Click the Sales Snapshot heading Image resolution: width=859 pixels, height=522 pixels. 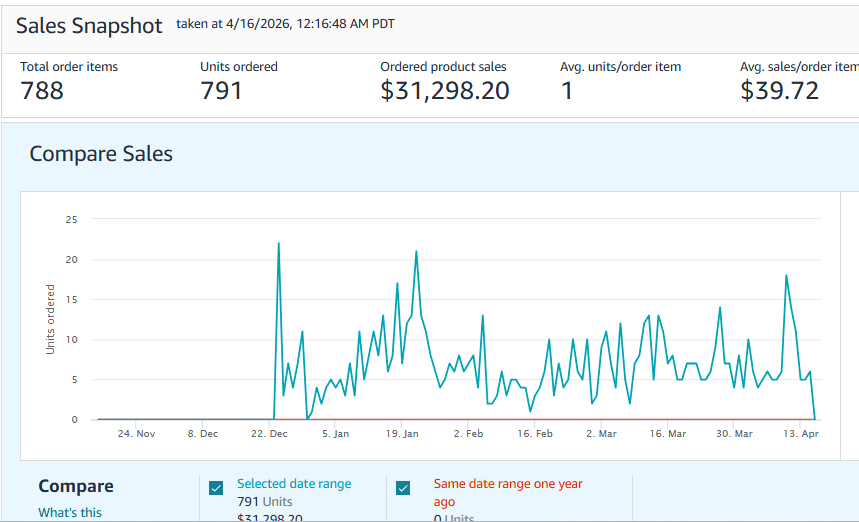coord(89,26)
